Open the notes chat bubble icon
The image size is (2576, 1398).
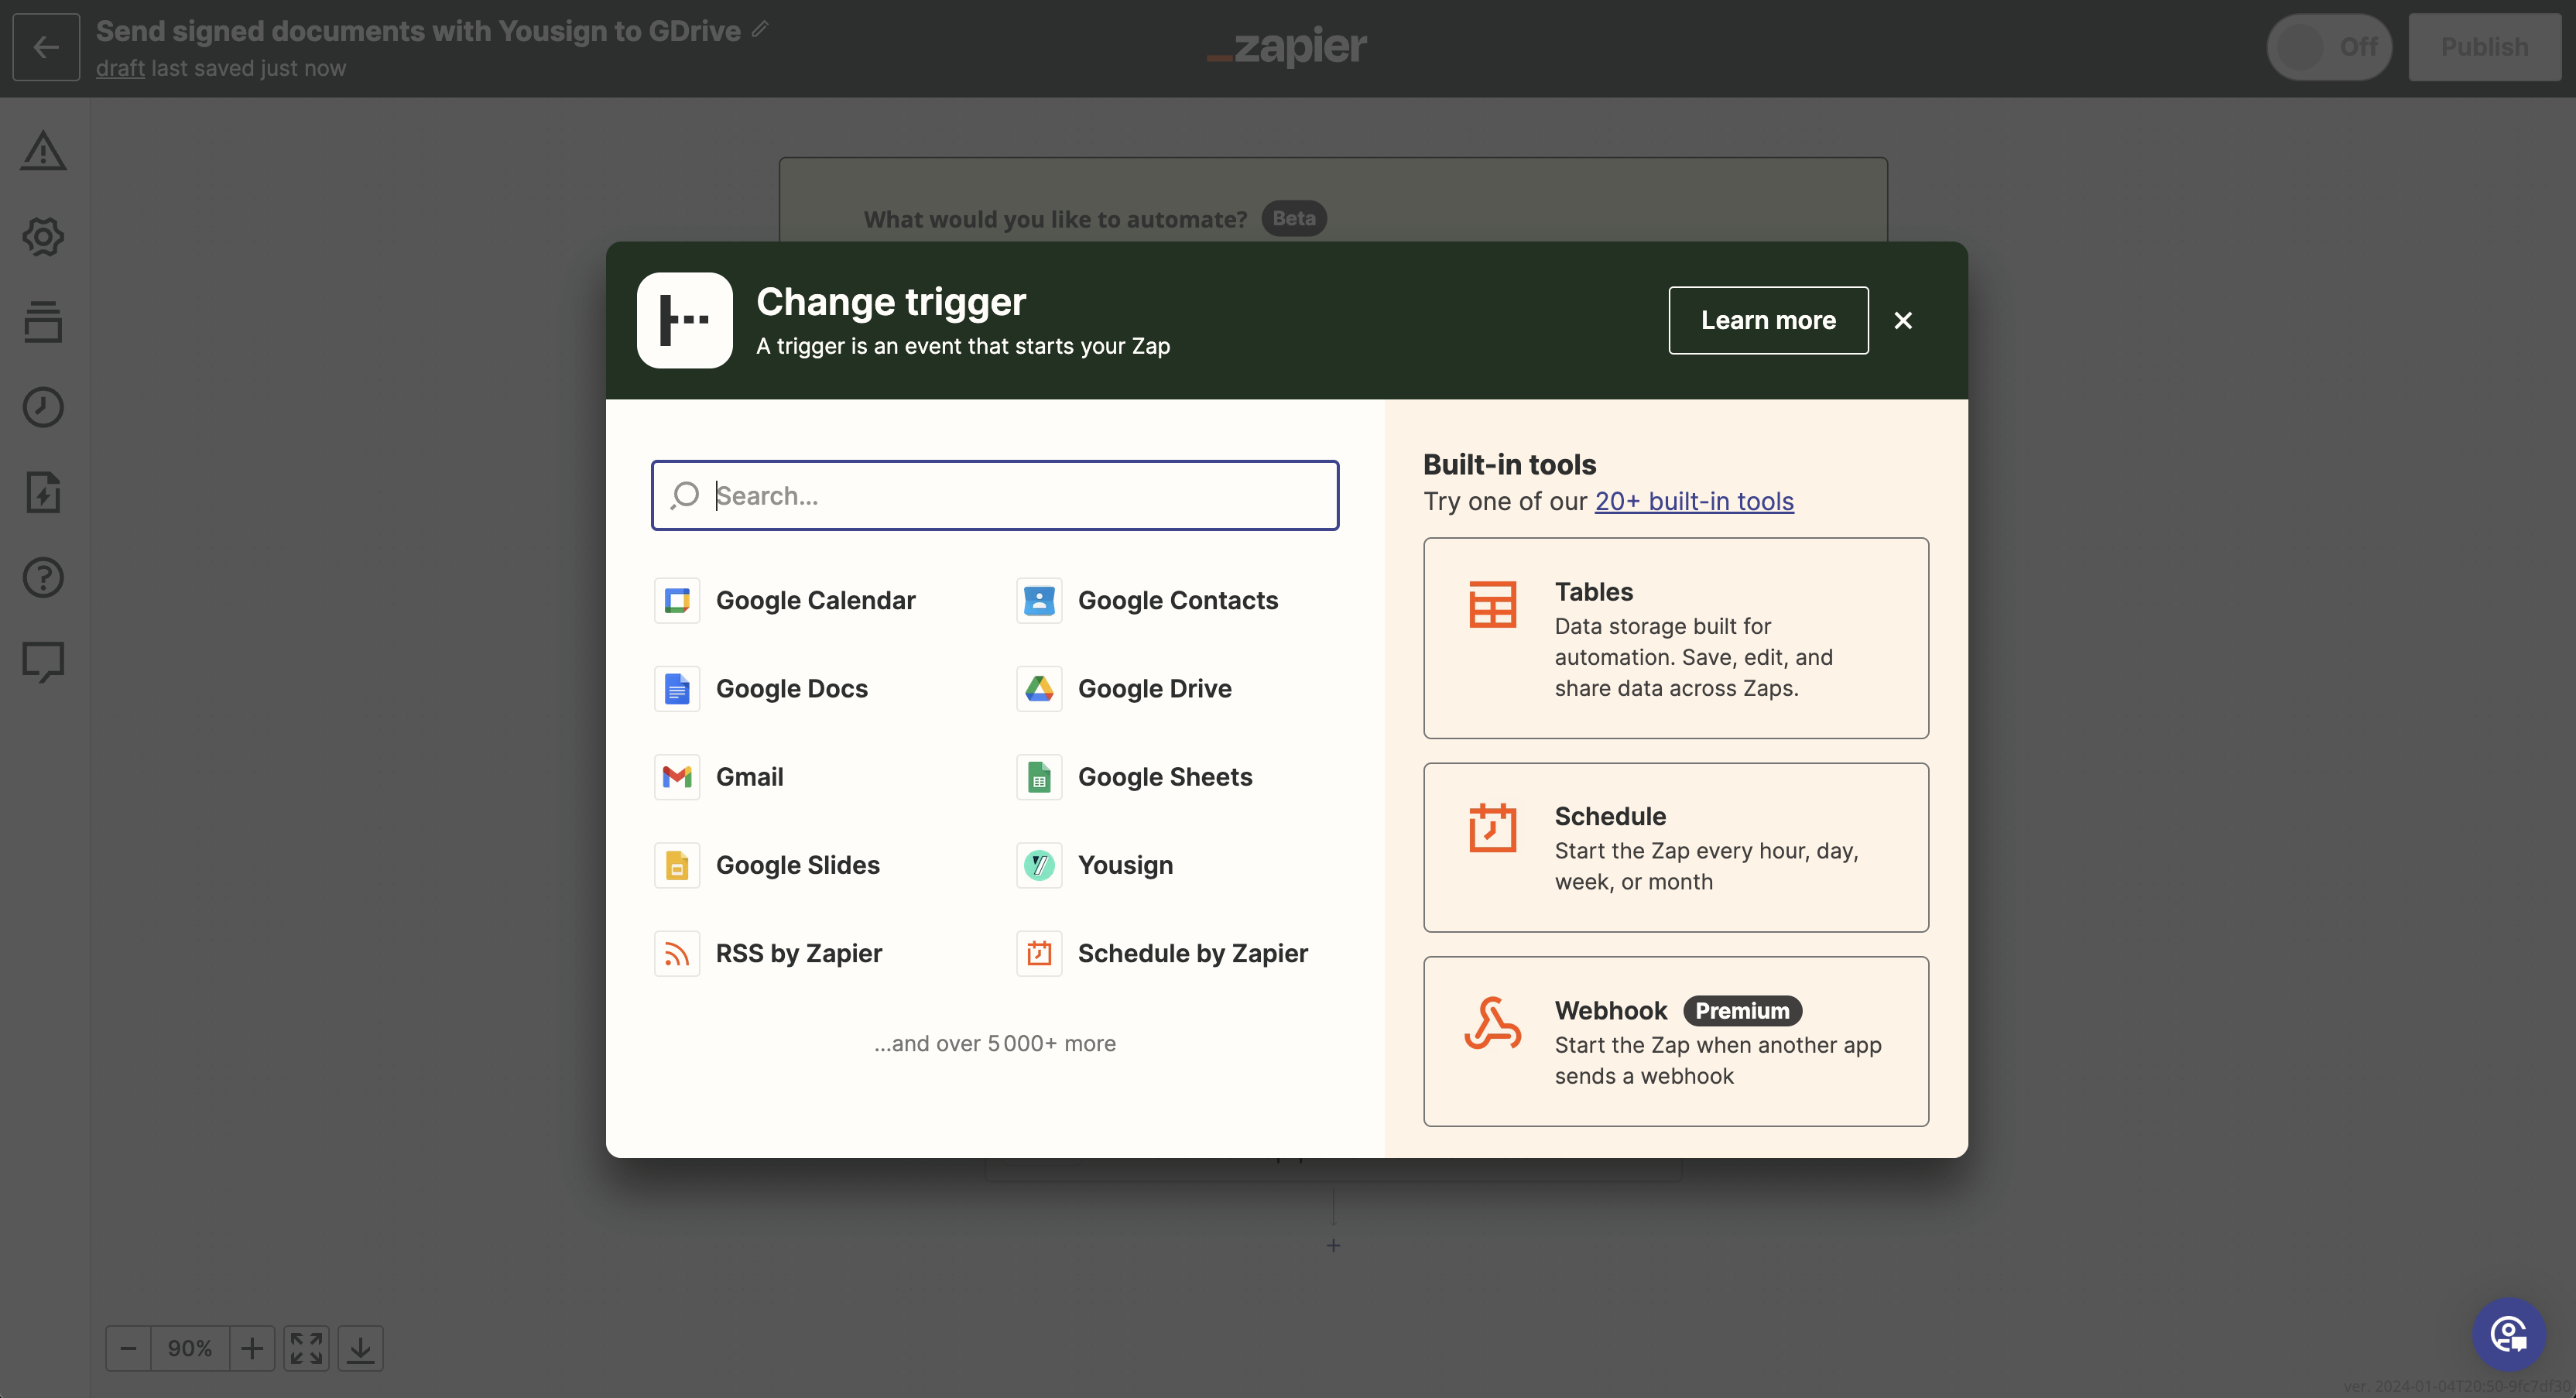point(44,661)
